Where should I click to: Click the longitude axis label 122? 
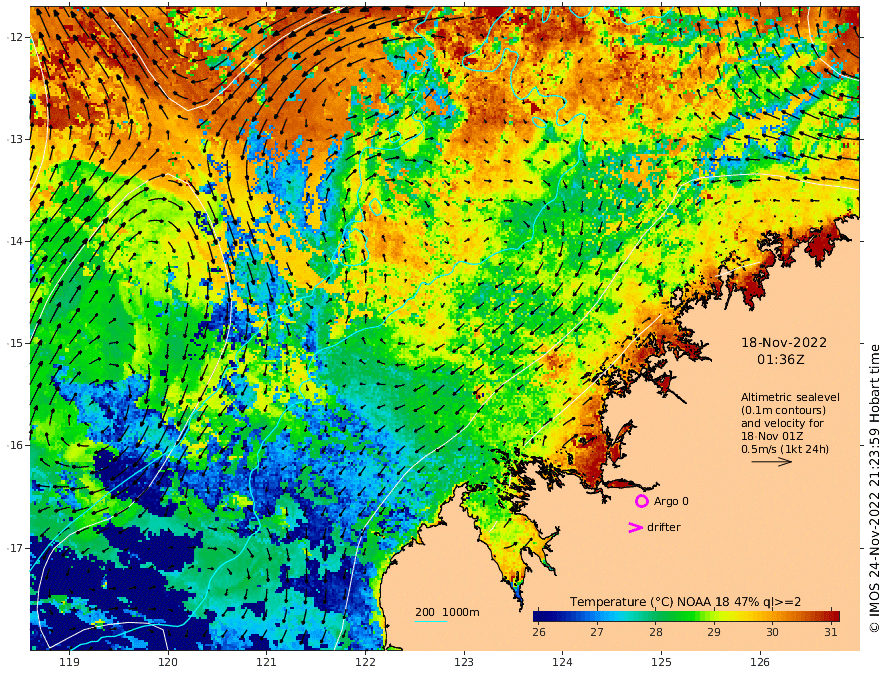(x=365, y=662)
